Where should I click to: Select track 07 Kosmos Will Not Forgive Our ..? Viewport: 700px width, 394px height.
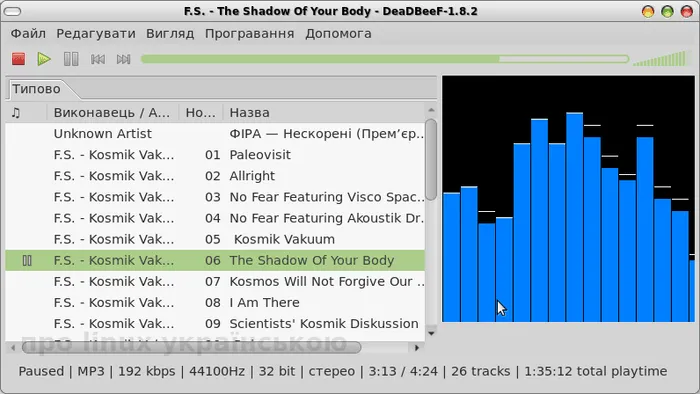point(215,281)
